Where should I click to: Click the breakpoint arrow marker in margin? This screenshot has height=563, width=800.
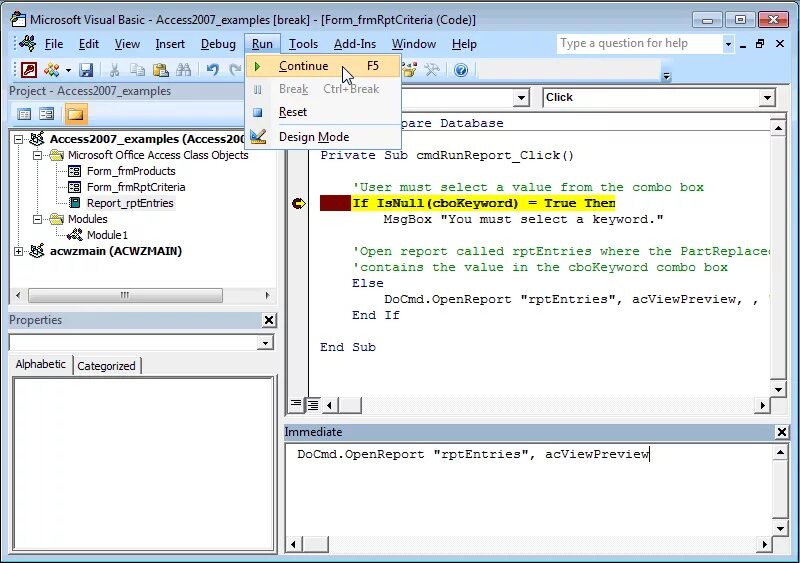click(298, 204)
